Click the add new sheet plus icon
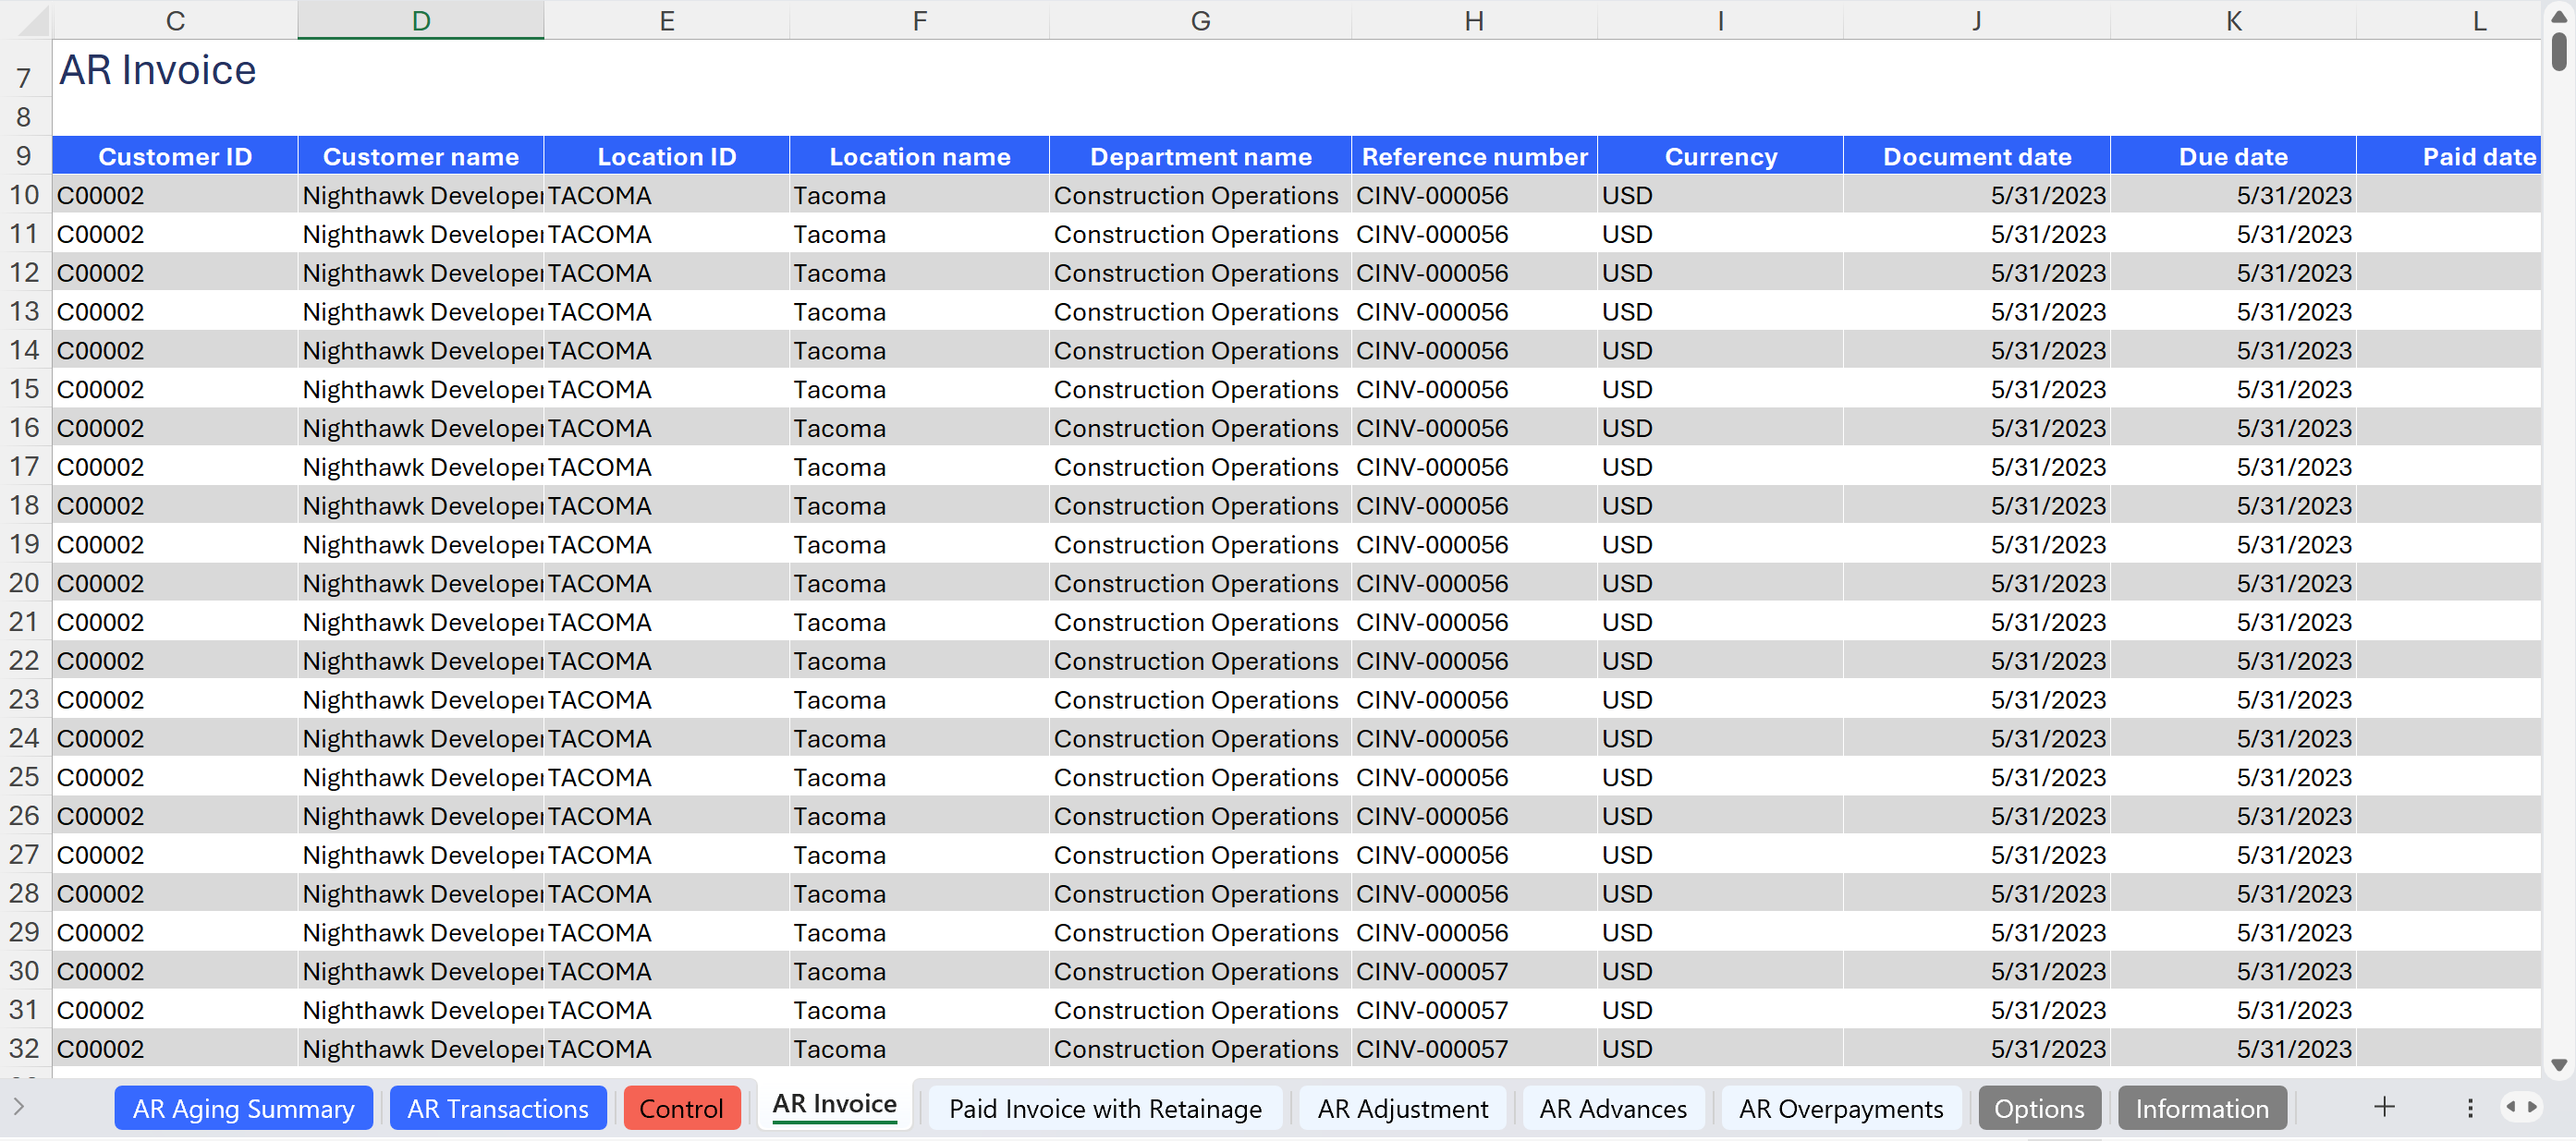Viewport: 2576px width, 1141px height. [x=2384, y=1107]
